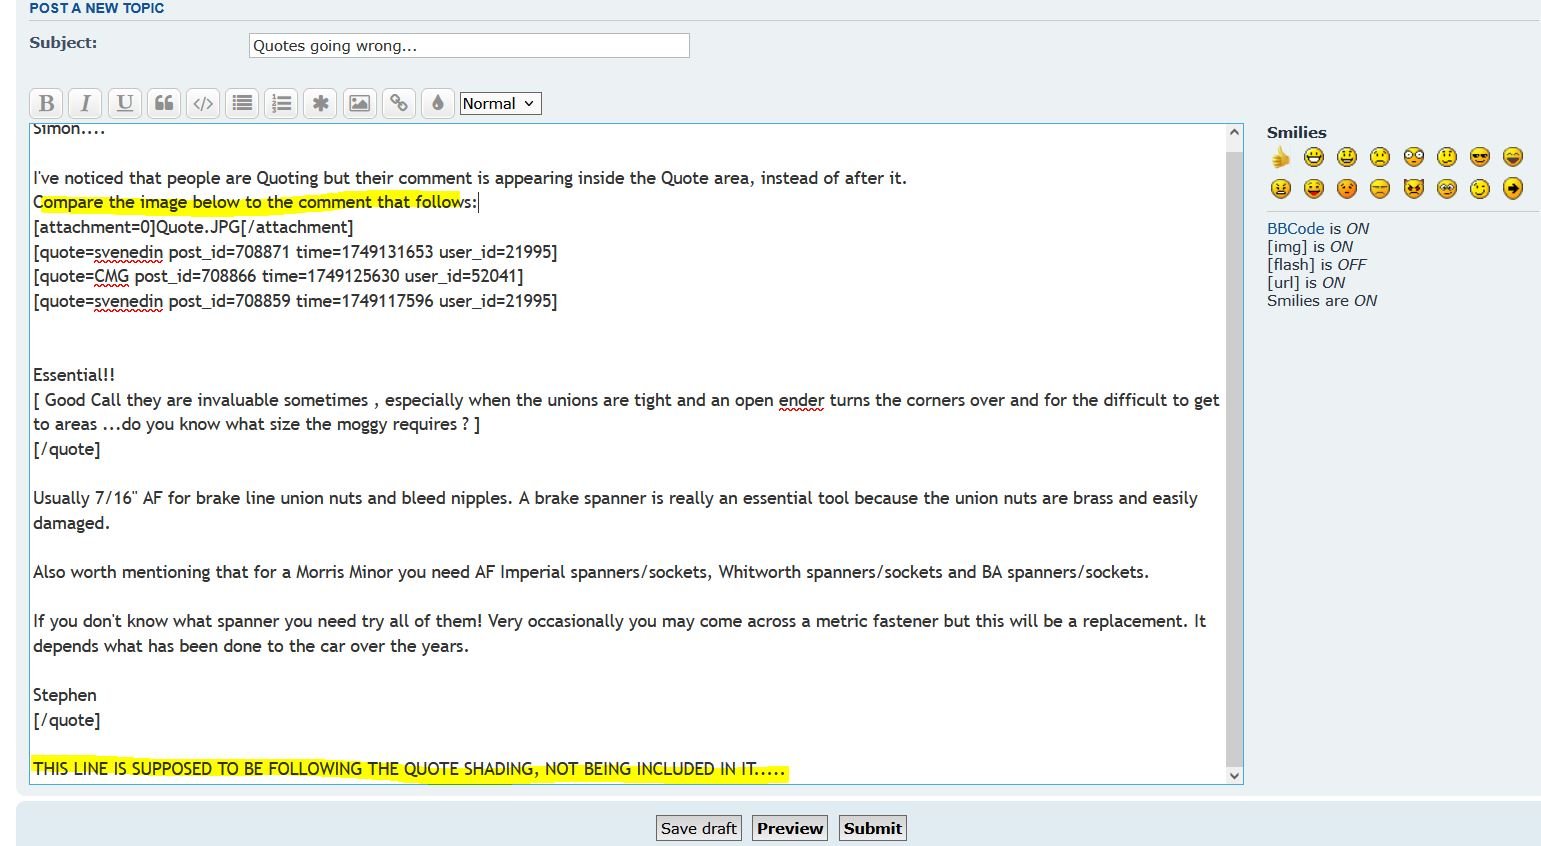Insert the evil horned devil smiley

coord(1413,188)
